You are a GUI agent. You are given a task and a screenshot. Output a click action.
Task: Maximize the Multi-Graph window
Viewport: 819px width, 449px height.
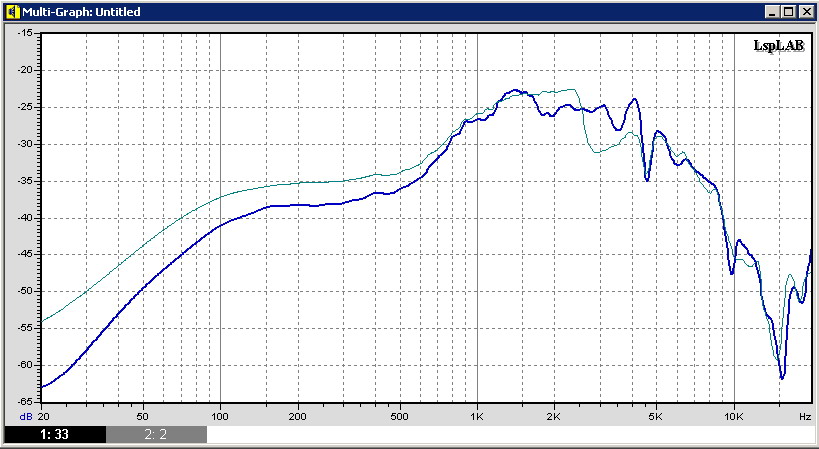coord(788,11)
